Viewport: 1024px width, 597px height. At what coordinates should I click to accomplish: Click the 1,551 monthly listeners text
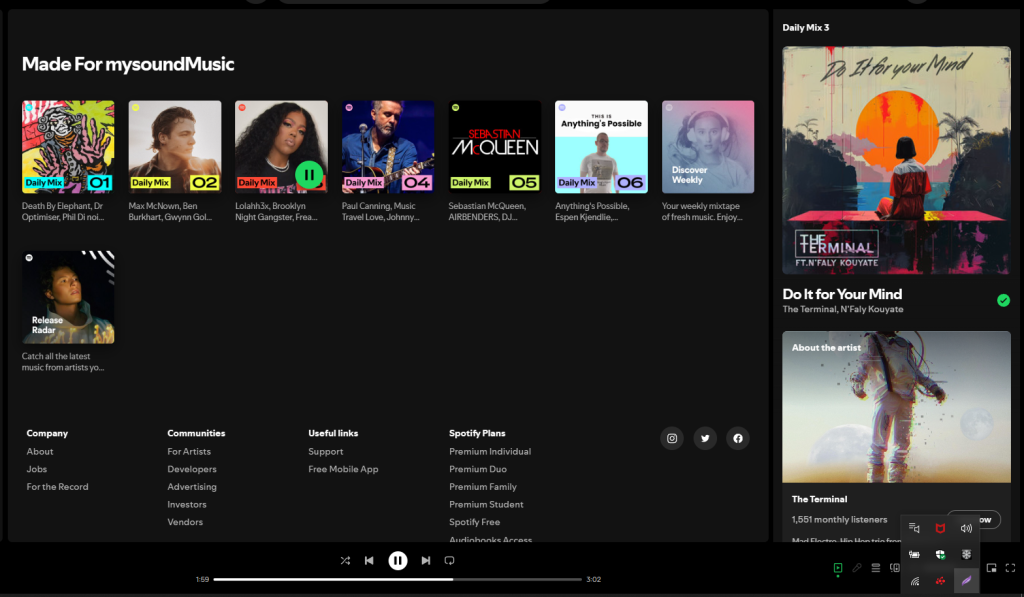click(x=839, y=519)
